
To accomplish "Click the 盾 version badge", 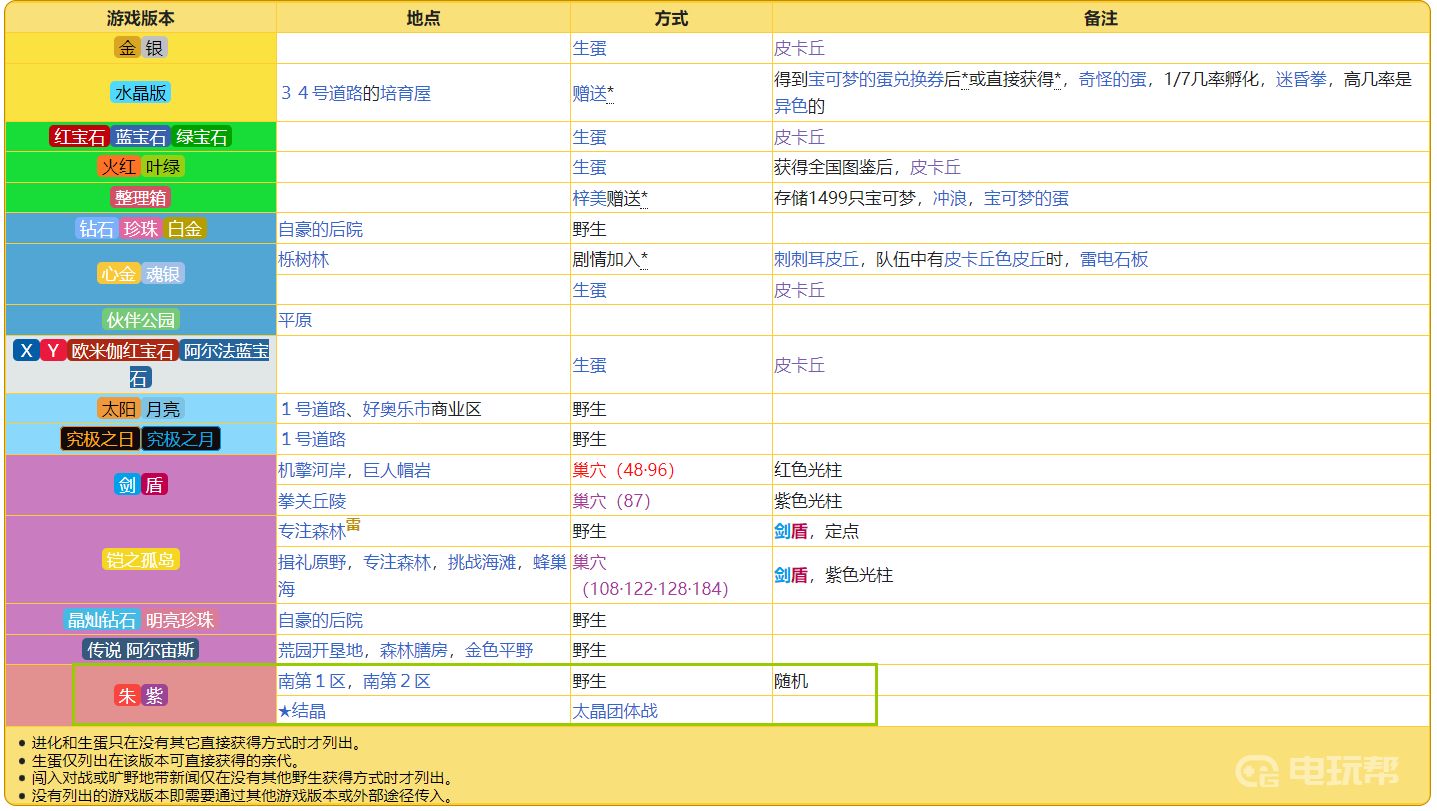I will tap(155, 485).
